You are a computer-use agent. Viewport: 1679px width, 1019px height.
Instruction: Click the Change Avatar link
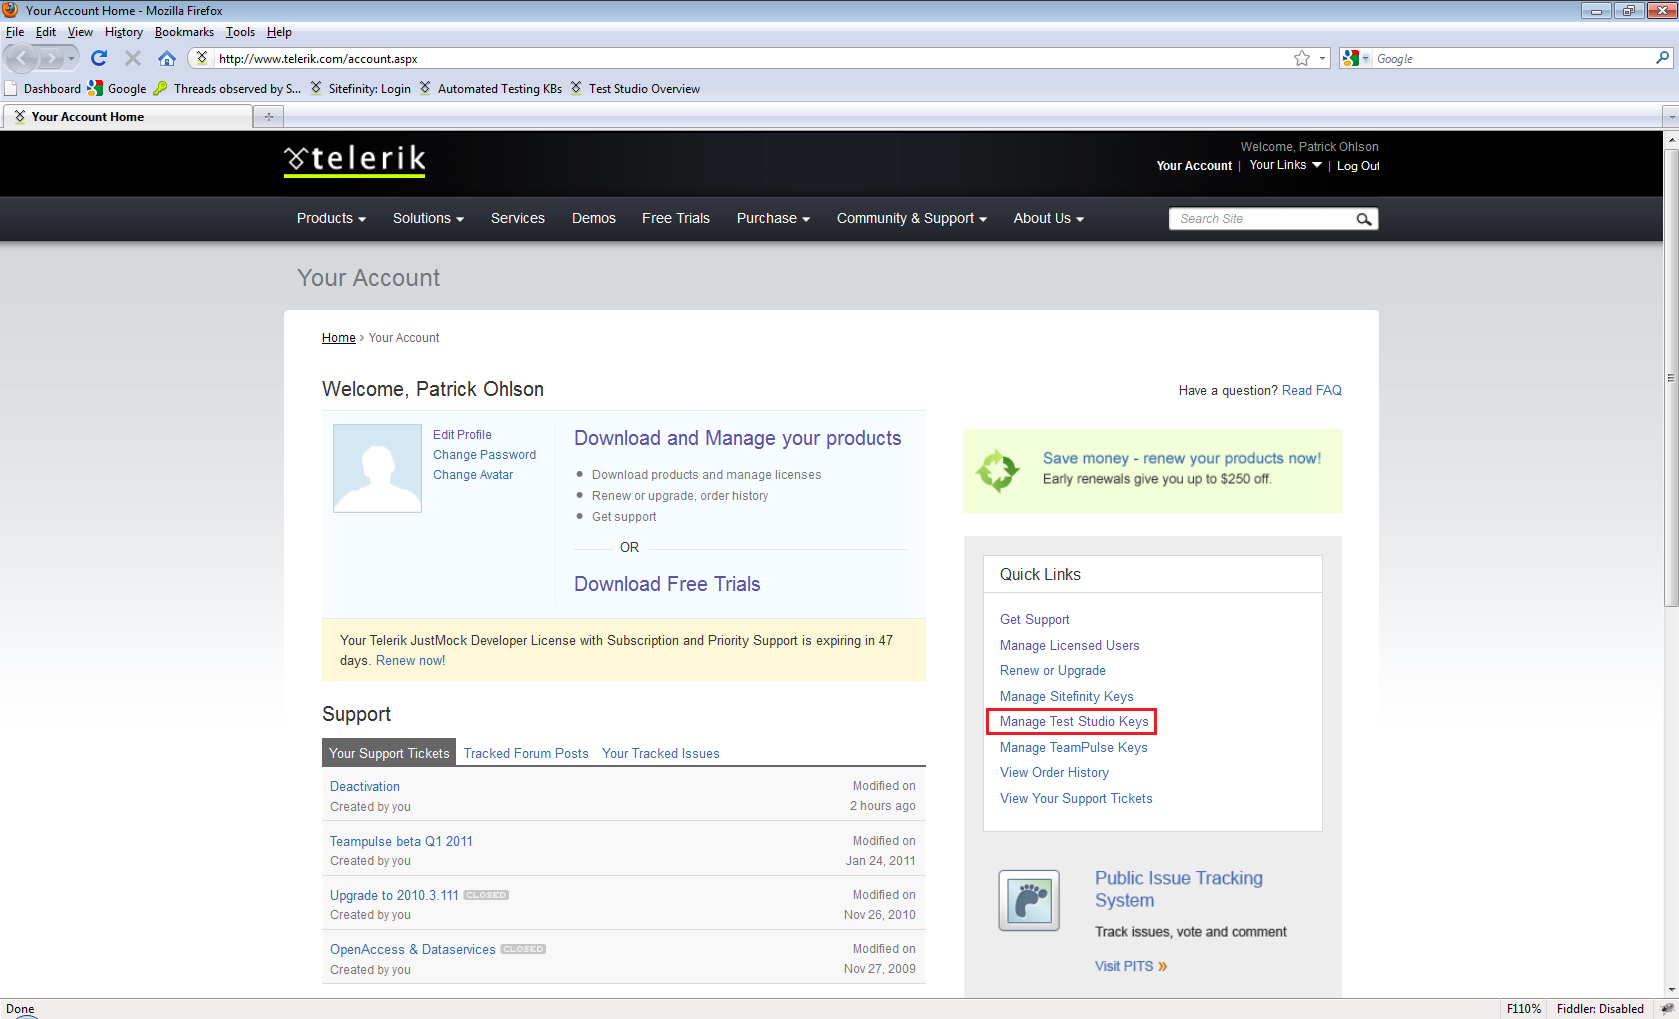[473, 475]
